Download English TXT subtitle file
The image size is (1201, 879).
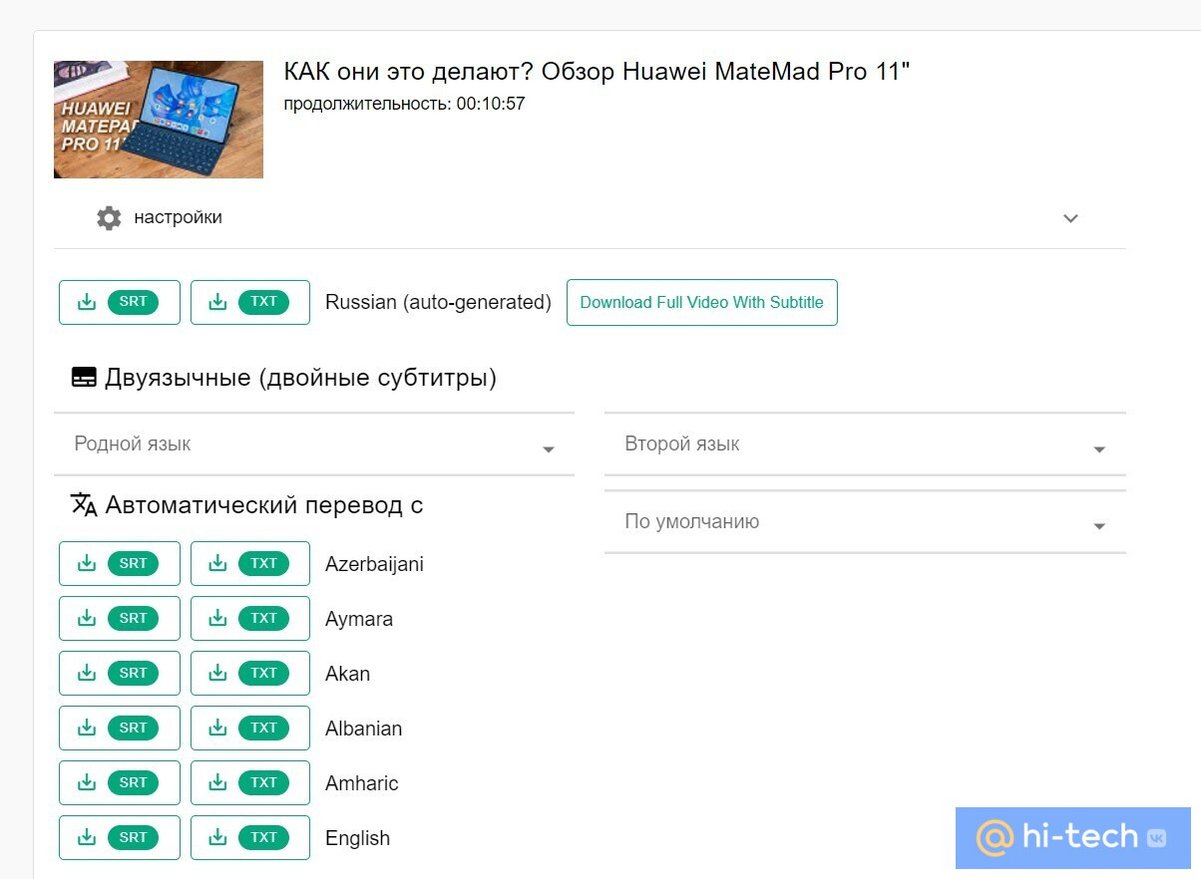click(x=250, y=838)
